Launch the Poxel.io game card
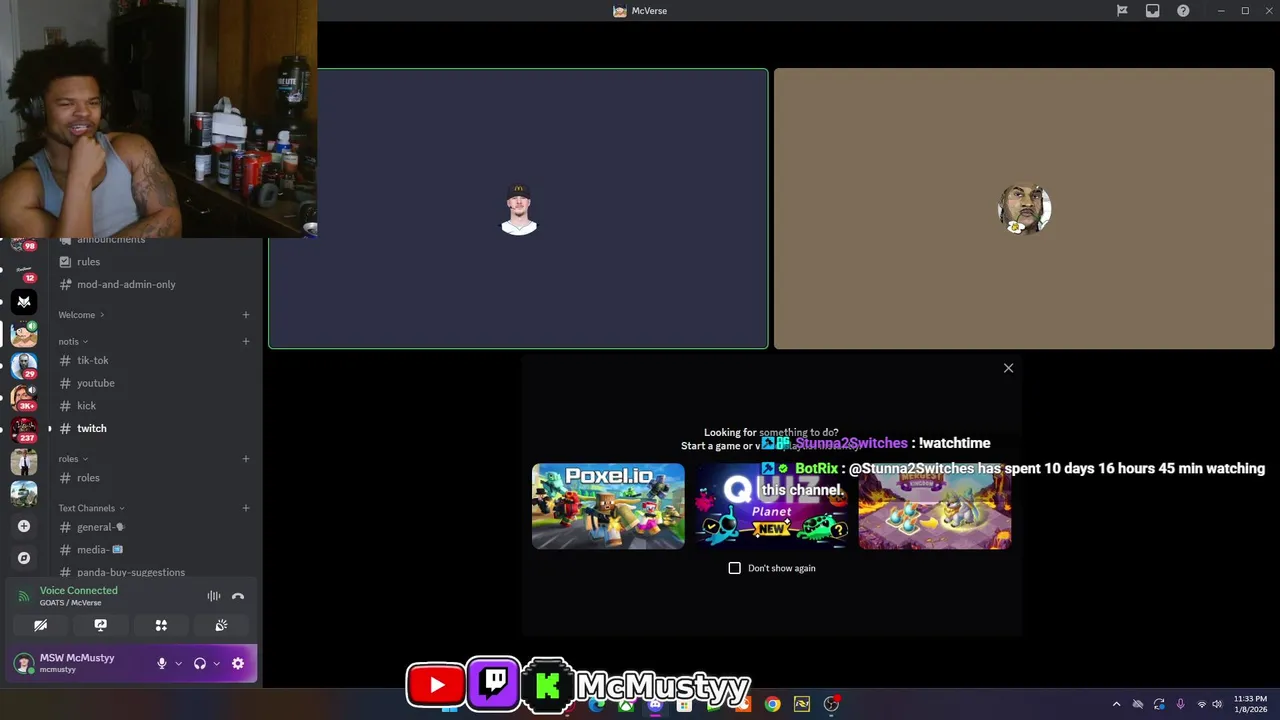 click(608, 506)
